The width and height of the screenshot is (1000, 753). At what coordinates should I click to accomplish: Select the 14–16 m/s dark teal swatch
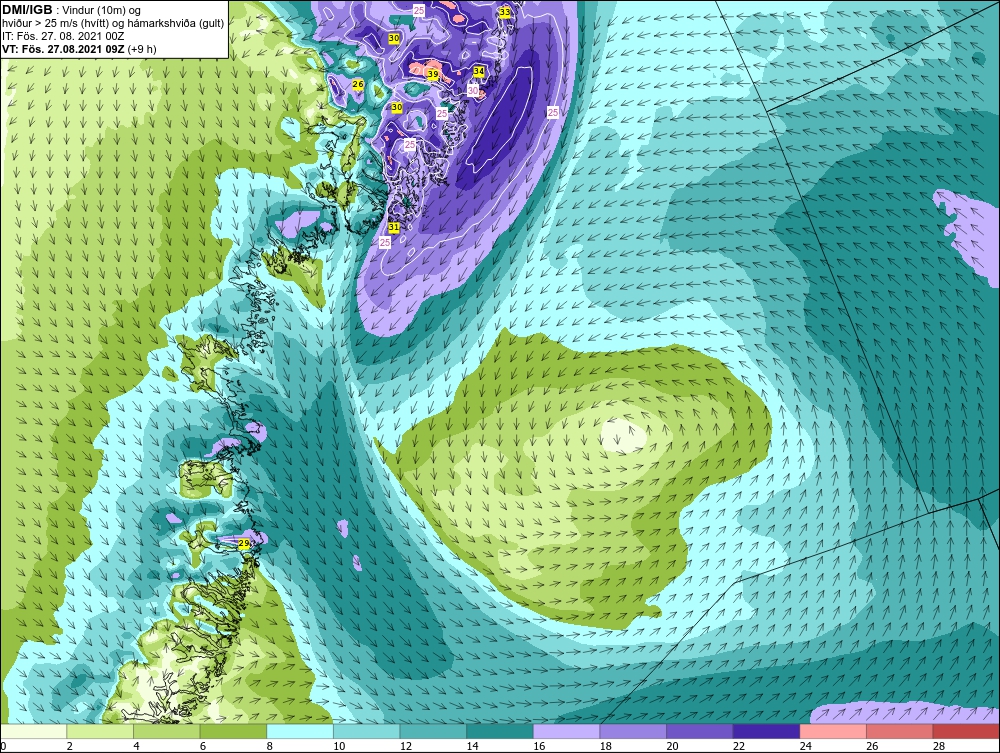(500, 731)
